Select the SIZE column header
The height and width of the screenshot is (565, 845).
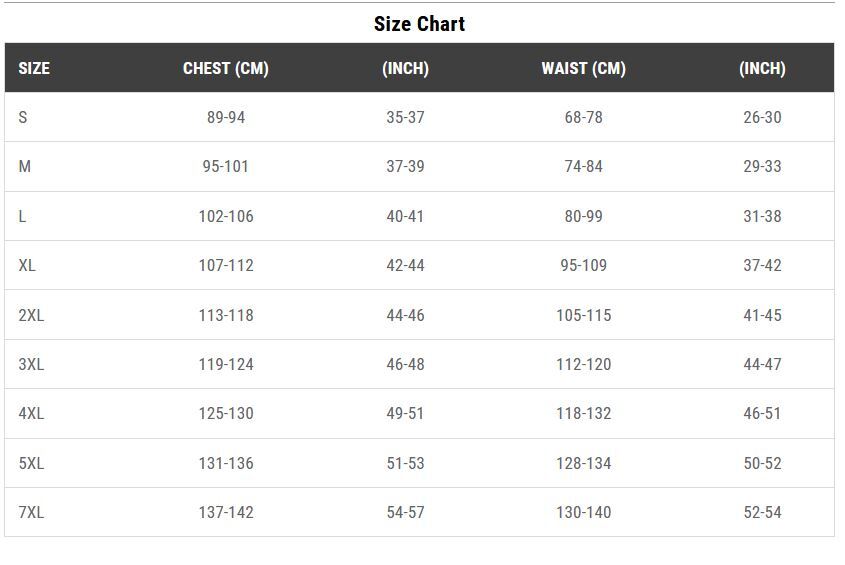(x=34, y=68)
